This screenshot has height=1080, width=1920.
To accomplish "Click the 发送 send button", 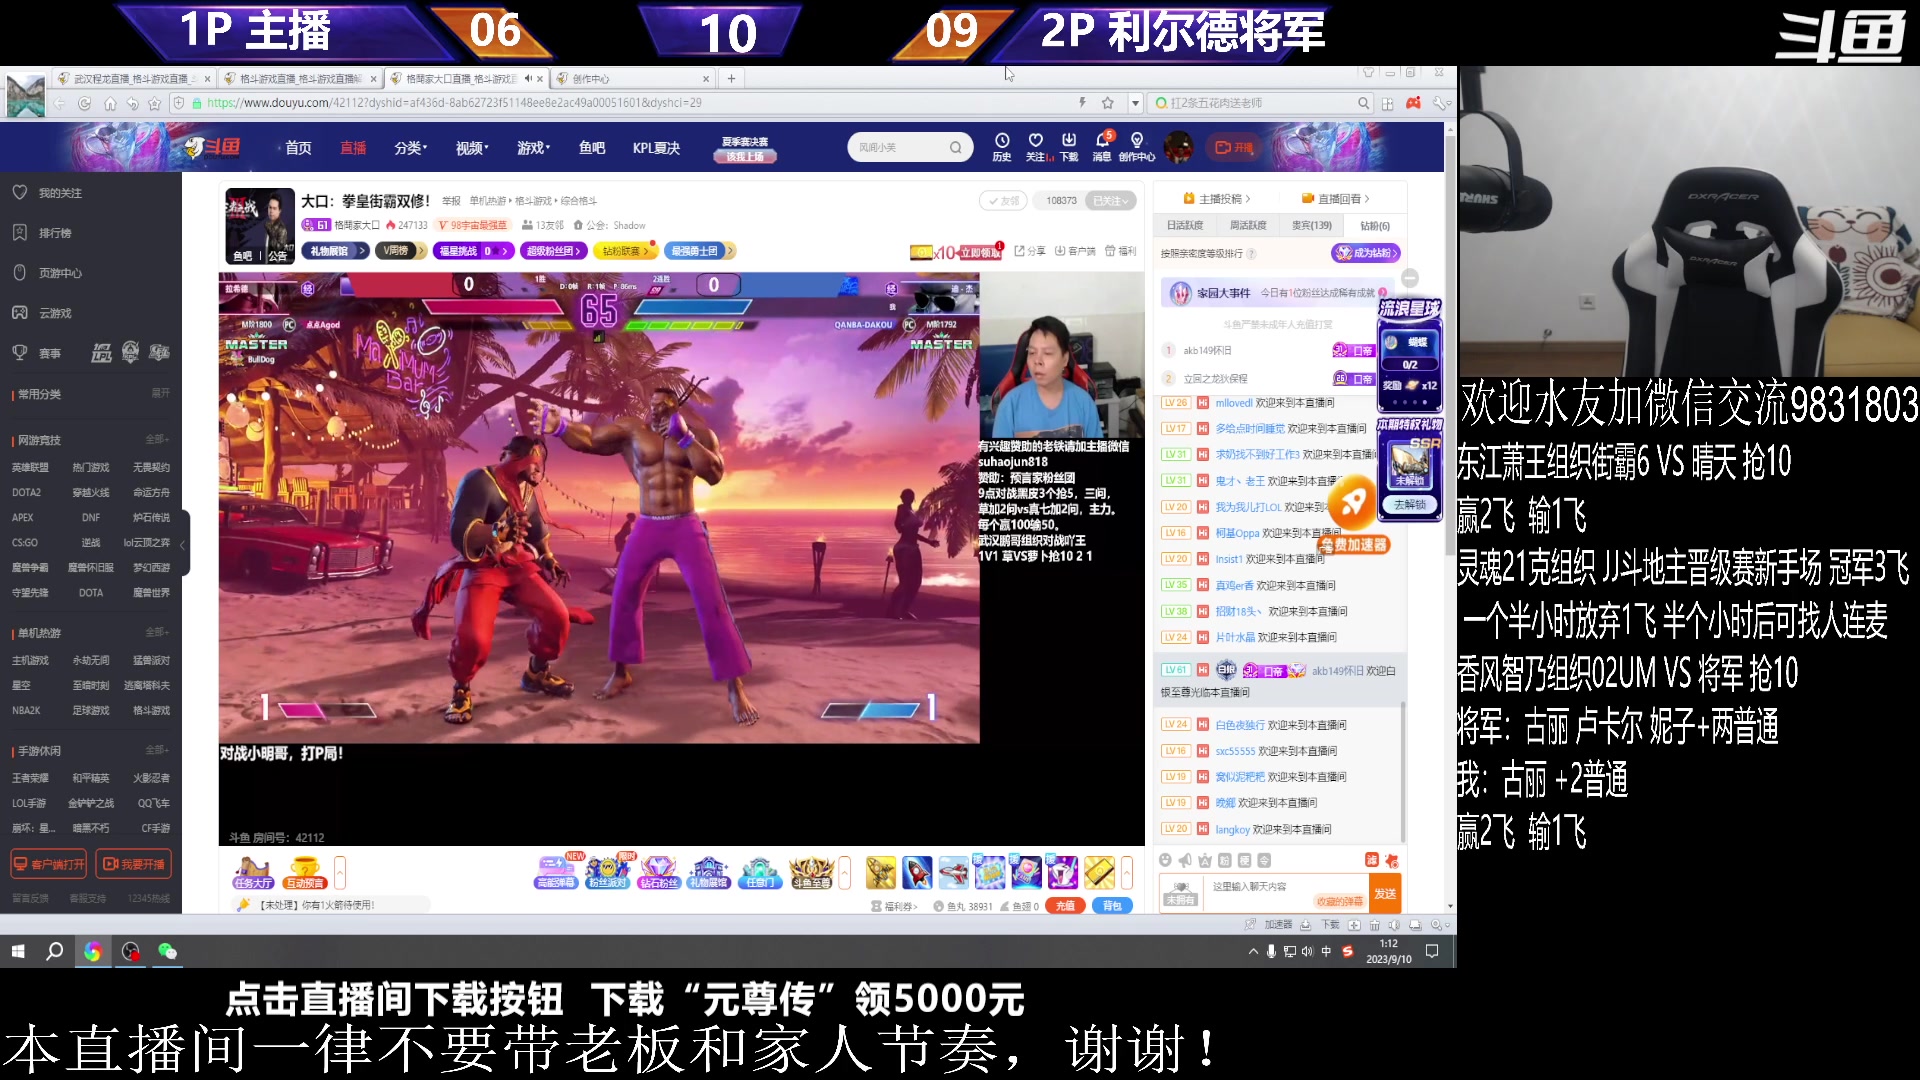I will 1385,893.
